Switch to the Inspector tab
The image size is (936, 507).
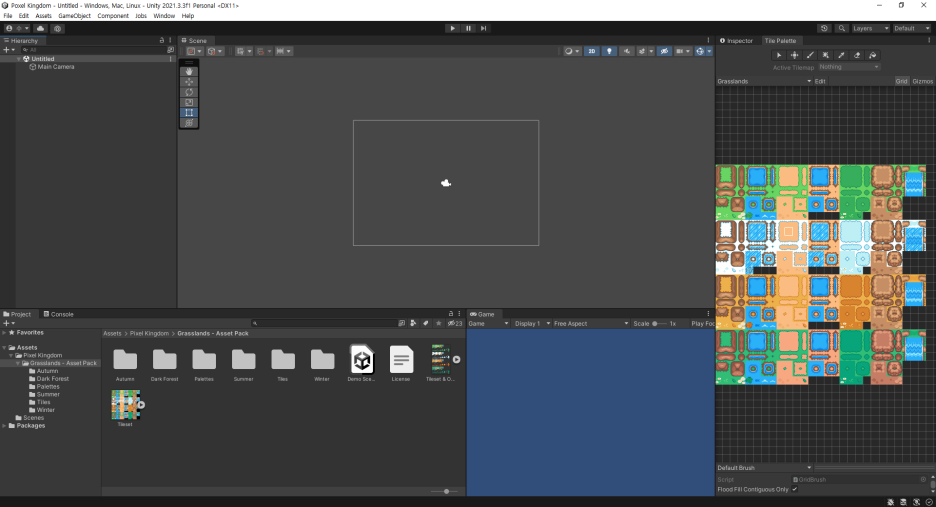pos(737,41)
